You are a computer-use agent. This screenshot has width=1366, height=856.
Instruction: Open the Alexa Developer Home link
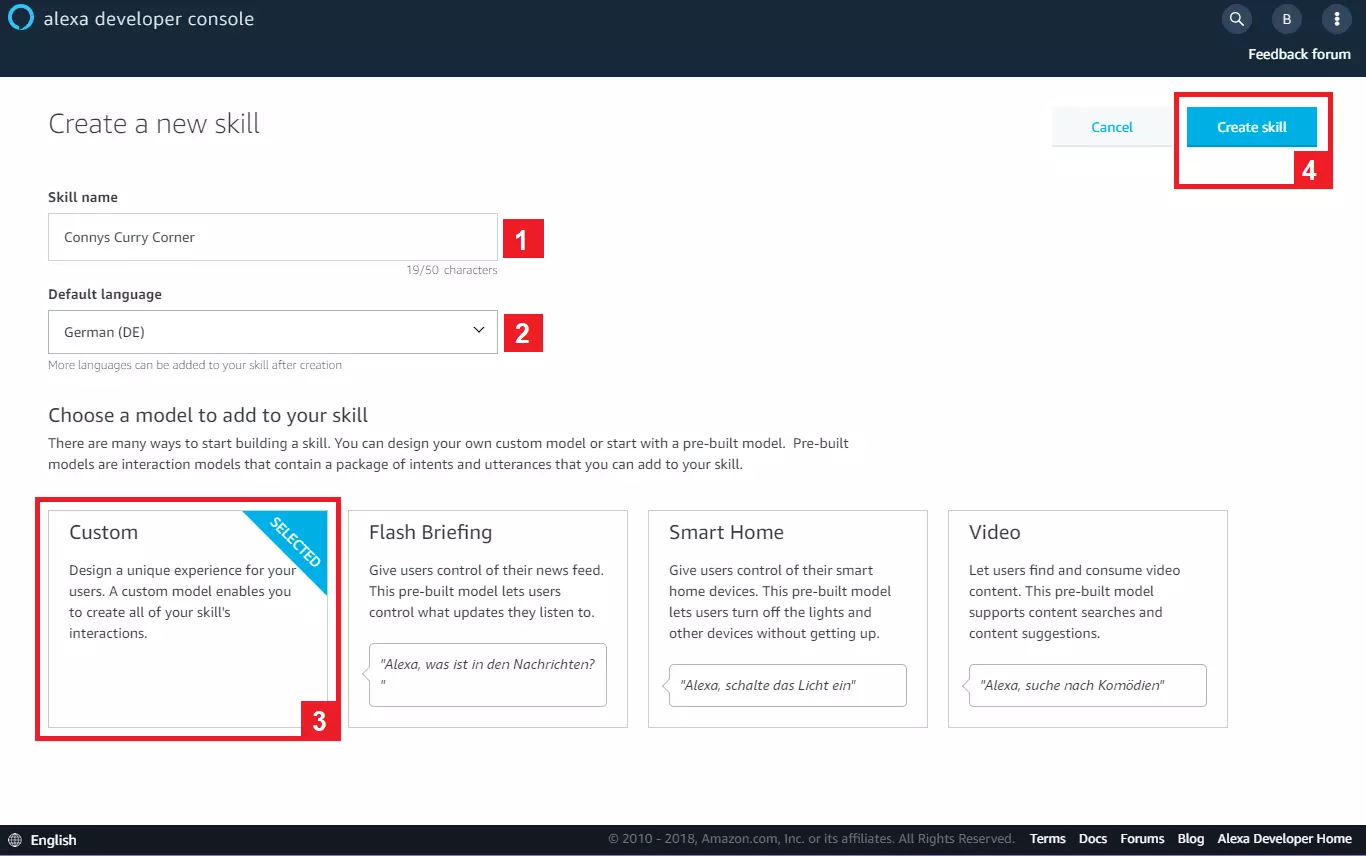1285,839
